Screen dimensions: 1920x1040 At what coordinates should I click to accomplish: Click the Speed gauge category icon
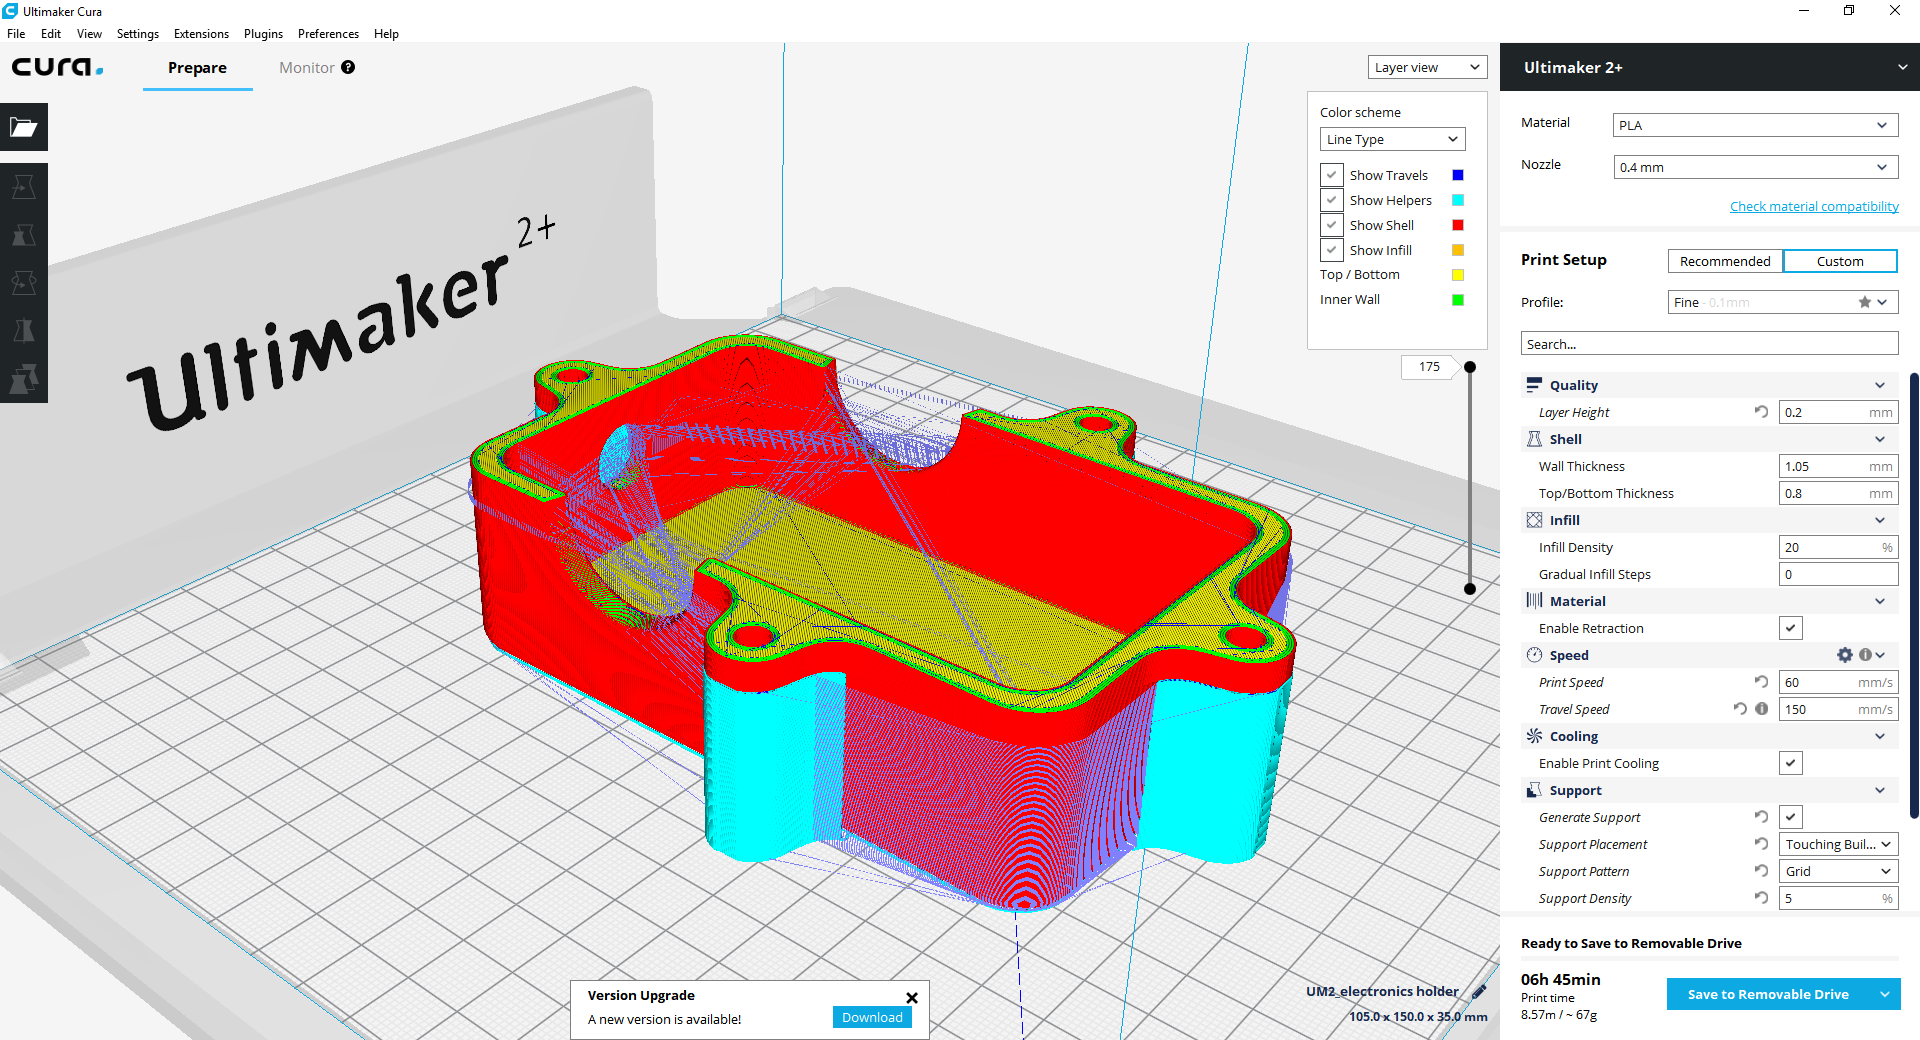(1534, 655)
